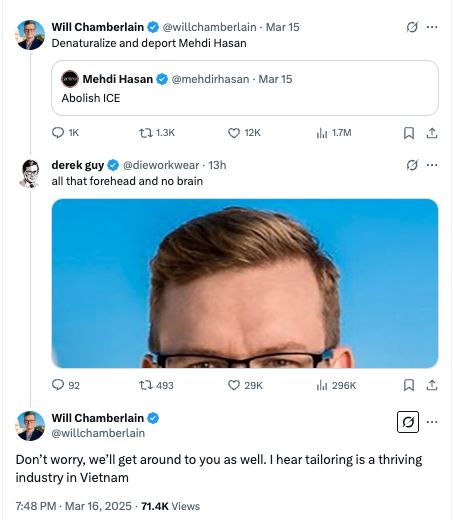Reply to Will Chamberlain's first tweet
Screen dimensions: 453x520
[x=65, y=133]
